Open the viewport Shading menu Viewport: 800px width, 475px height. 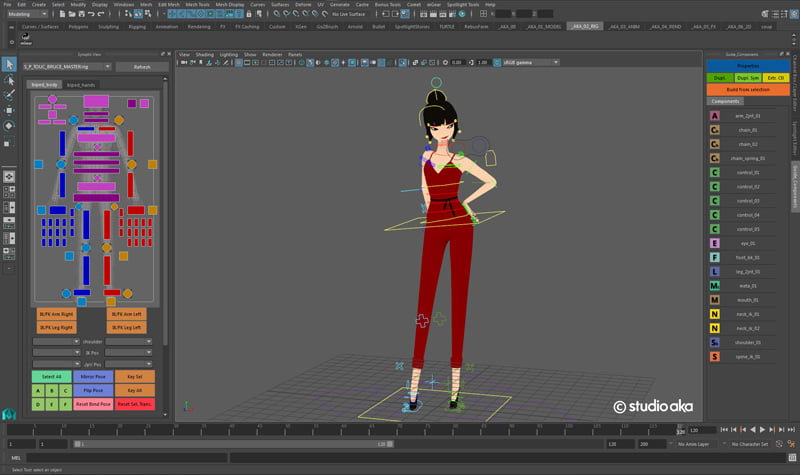(x=205, y=55)
